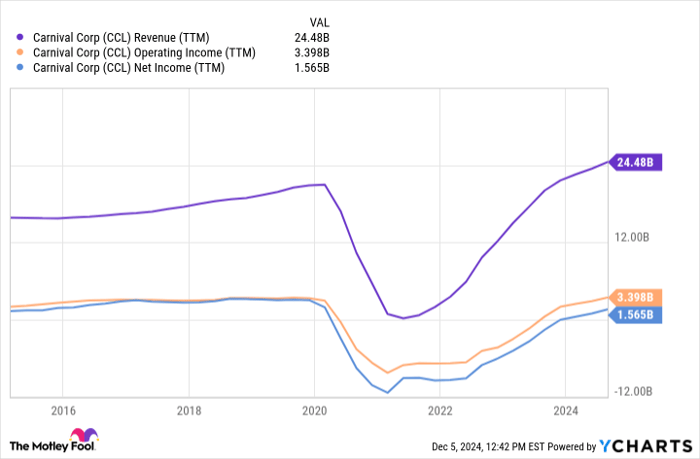This screenshot has height=459, width=700.
Task: Select the Carnival Corp Revenue (TTM) legend label
Action: tap(121, 38)
